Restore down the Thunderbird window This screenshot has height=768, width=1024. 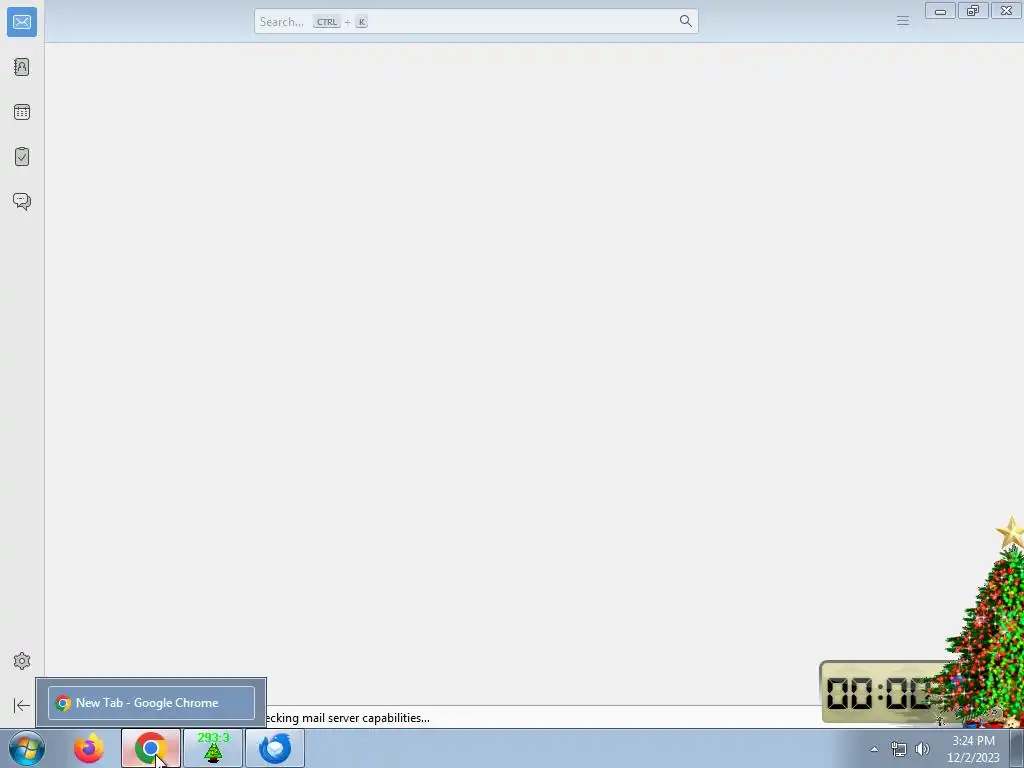[973, 11]
